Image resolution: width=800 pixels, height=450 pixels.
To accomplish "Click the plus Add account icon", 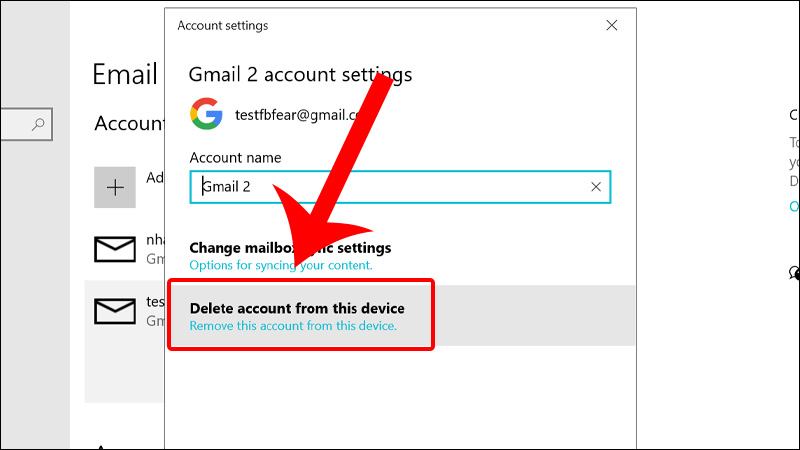I will pyautogui.click(x=115, y=187).
